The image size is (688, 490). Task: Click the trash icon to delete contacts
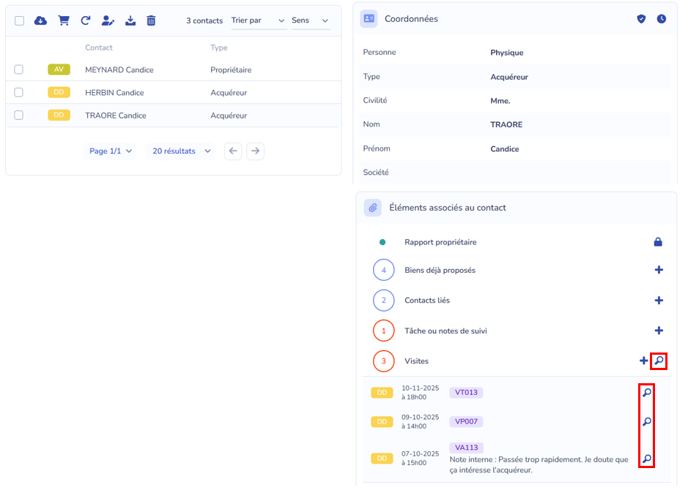(x=151, y=20)
